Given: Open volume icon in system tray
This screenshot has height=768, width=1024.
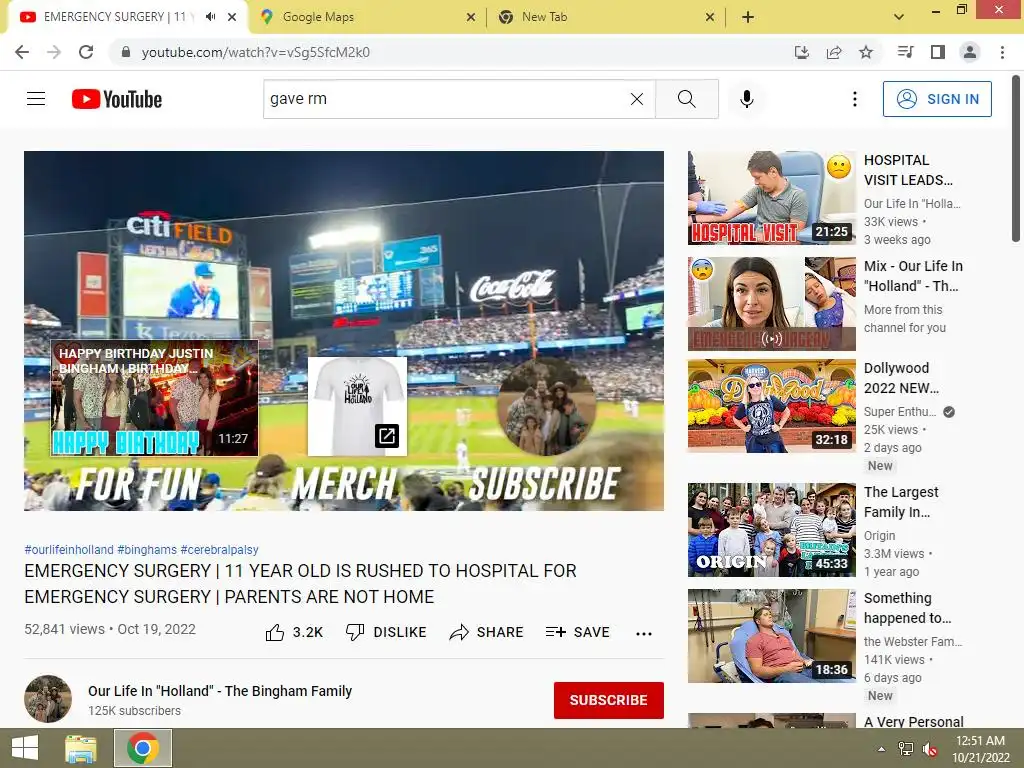Looking at the screenshot, I should click(x=930, y=749).
